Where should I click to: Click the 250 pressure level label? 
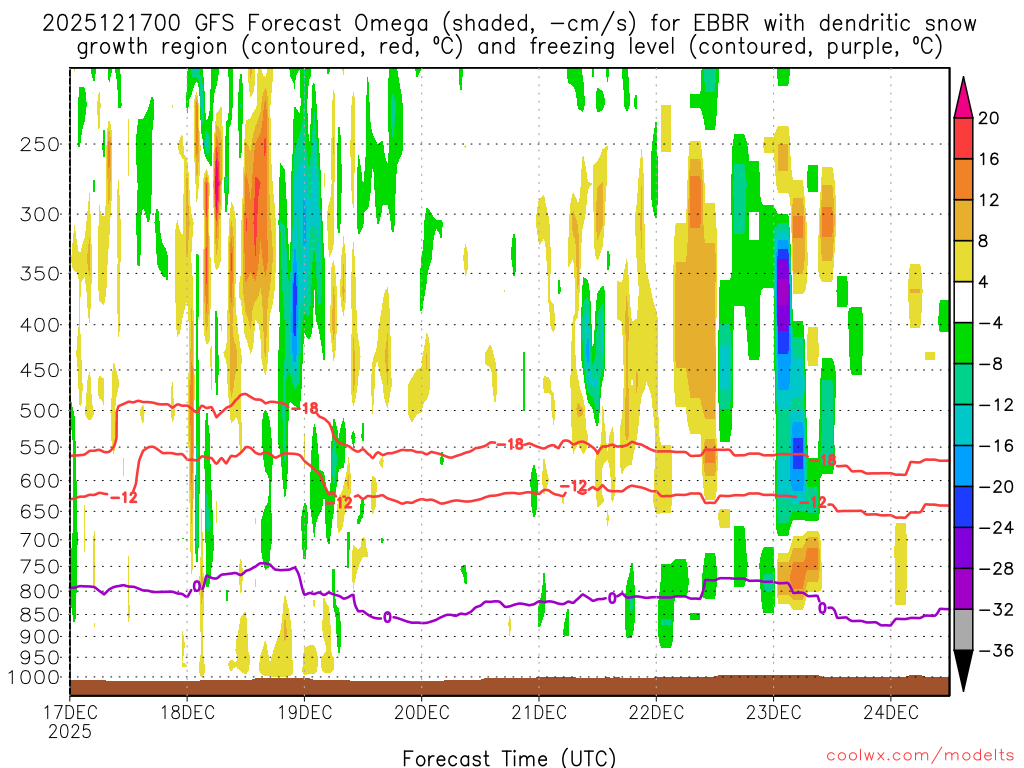pos(40,144)
